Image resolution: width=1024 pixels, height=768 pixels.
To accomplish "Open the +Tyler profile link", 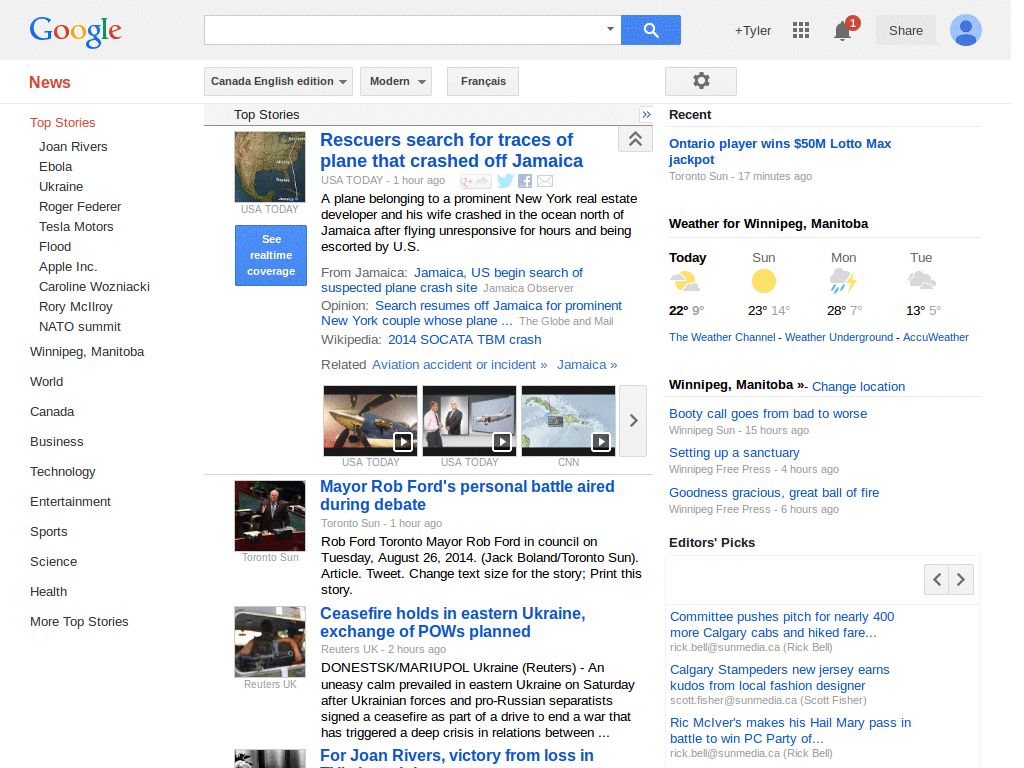I will coord(753,31).
